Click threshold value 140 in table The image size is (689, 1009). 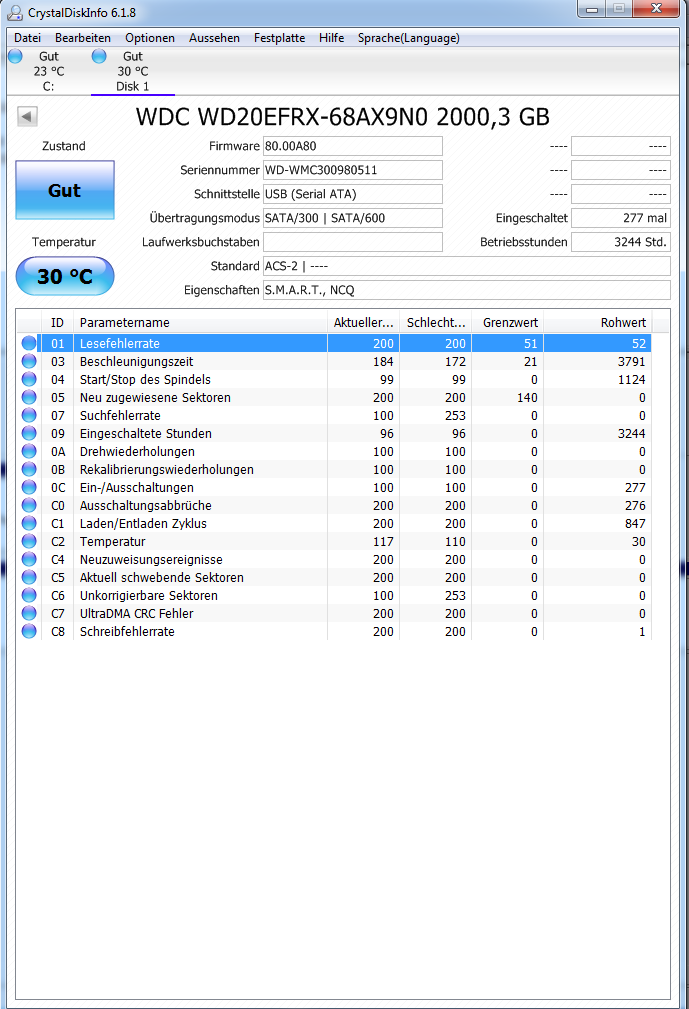point(527,398)
